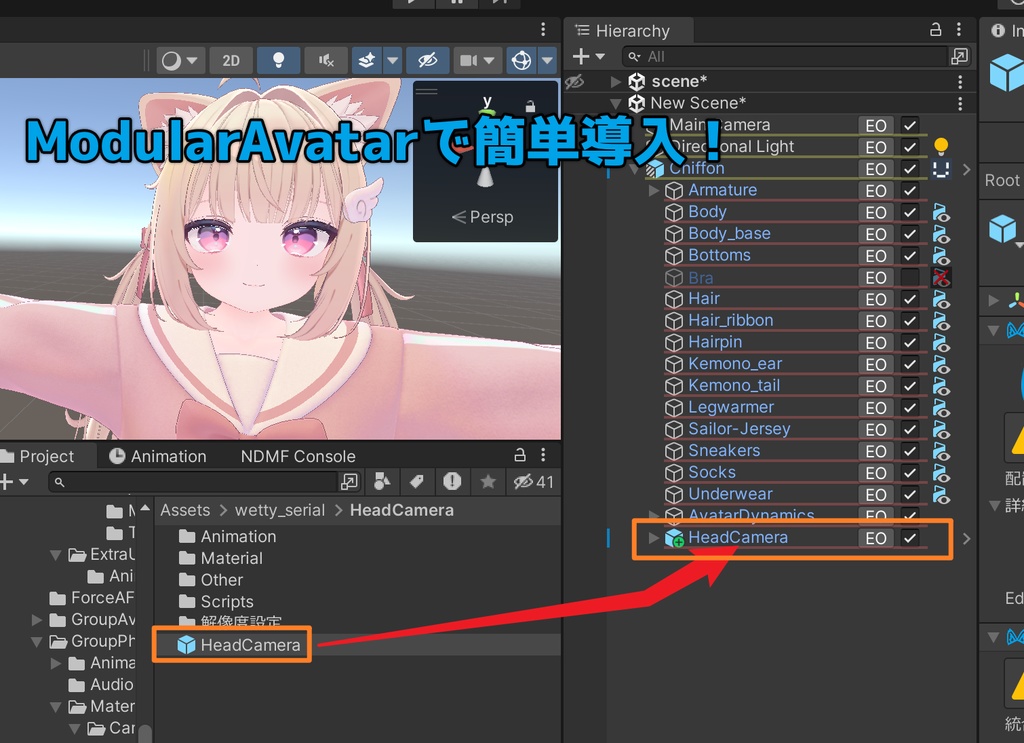Toggle 2D view mode in Scene view
This screenshot has width=1024, height=743.
pyautogui.click(x=230, y=60)
